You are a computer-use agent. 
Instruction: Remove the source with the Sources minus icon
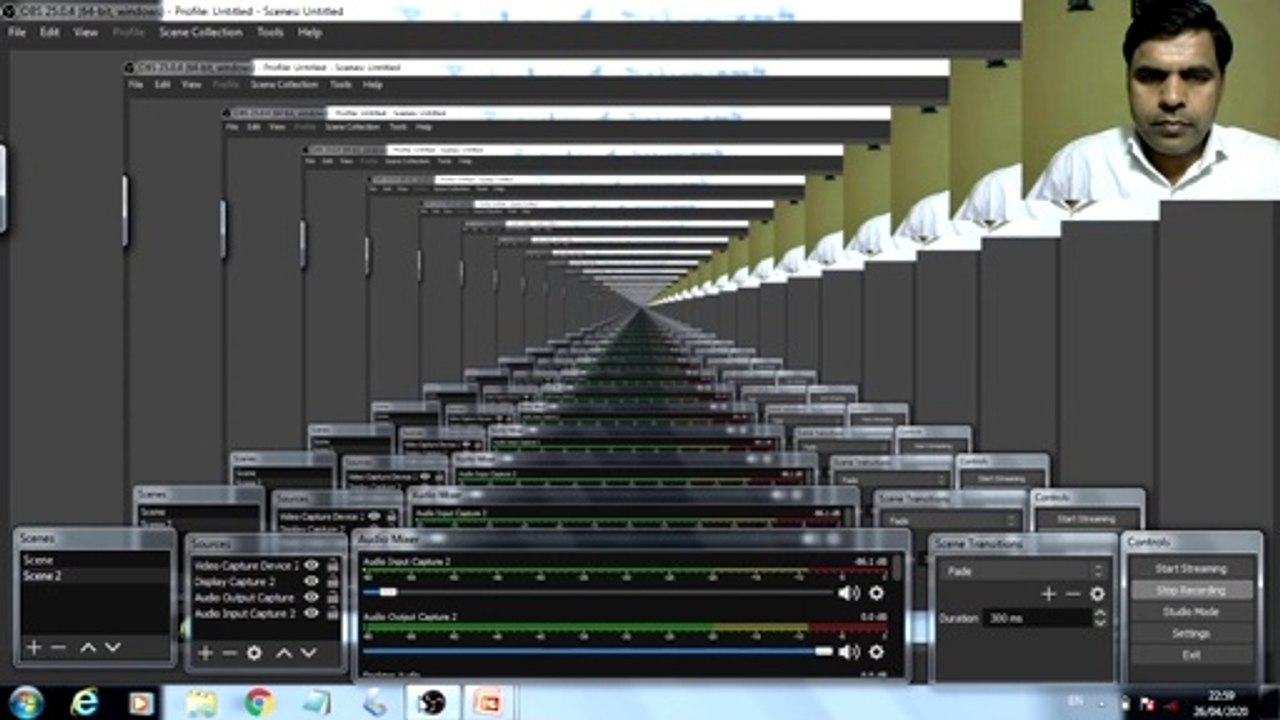click(229, 653)
